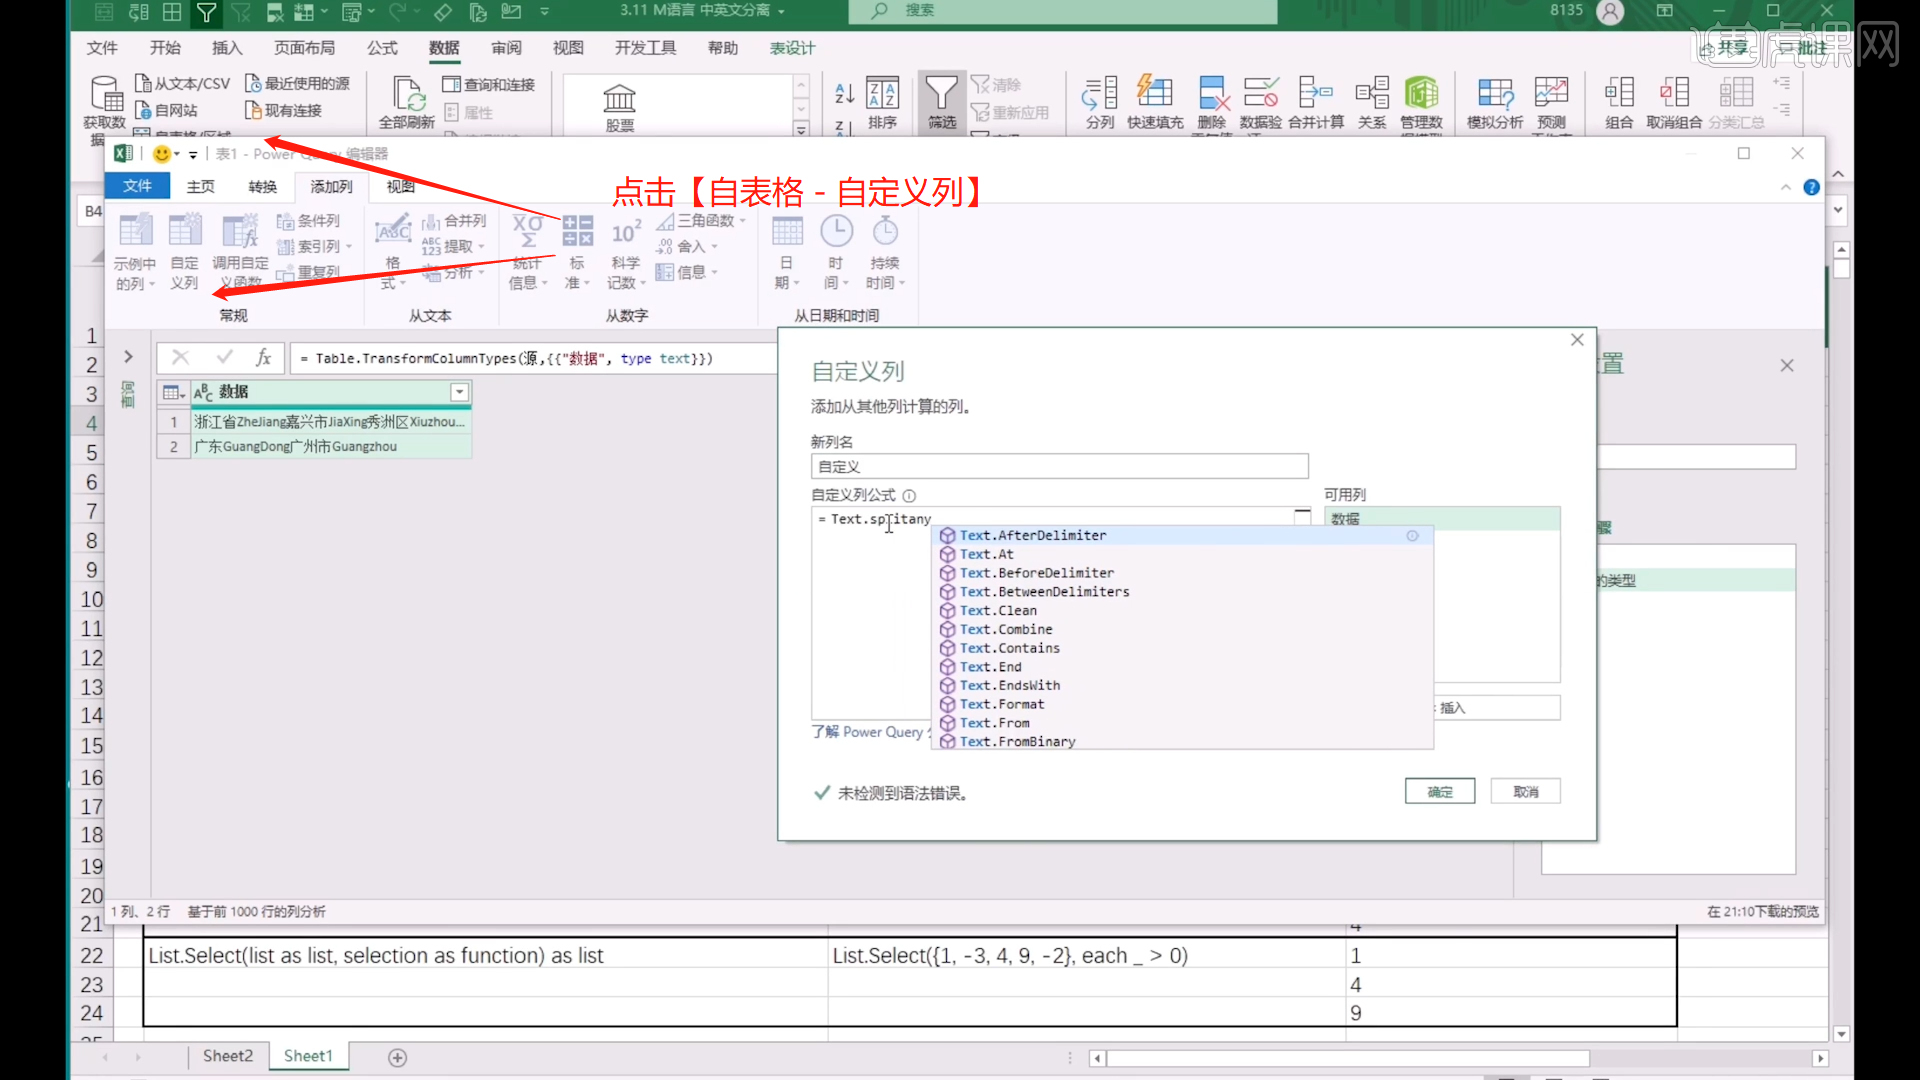Select Text.Combine suggestion
Screen dimensions: 1920x1080
1182,630
